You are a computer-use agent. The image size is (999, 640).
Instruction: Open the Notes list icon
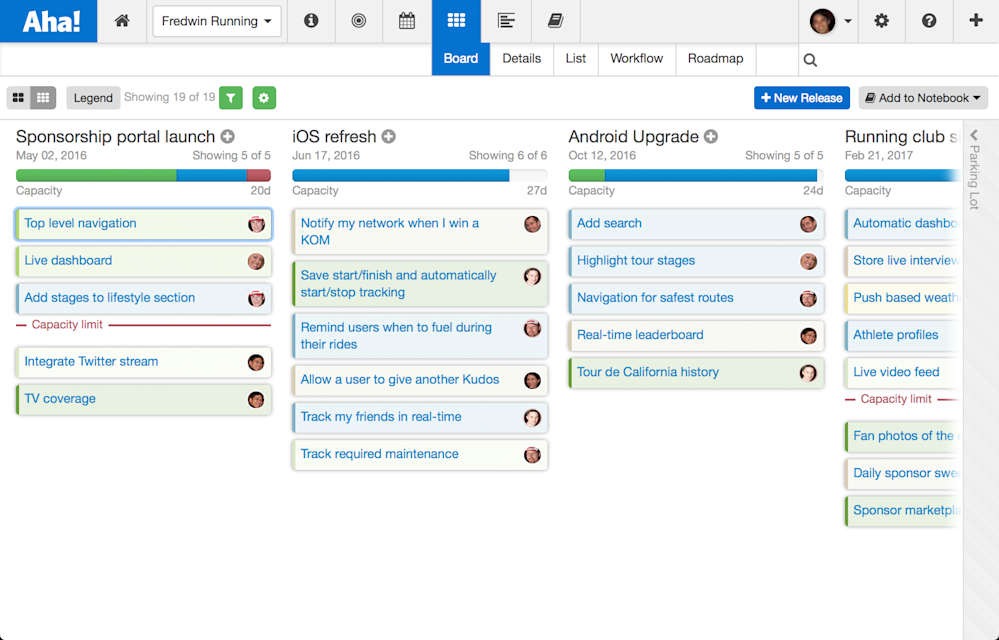pos(506,21)
